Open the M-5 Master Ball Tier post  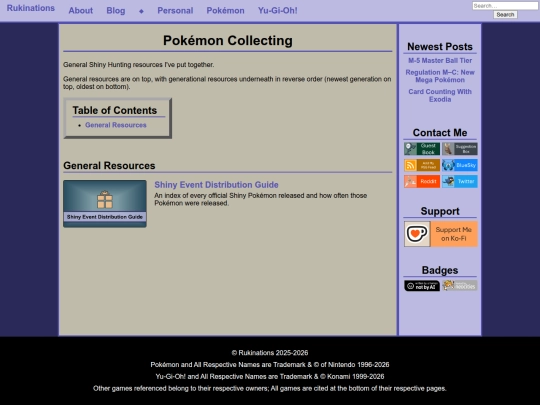tap(440, 61)
